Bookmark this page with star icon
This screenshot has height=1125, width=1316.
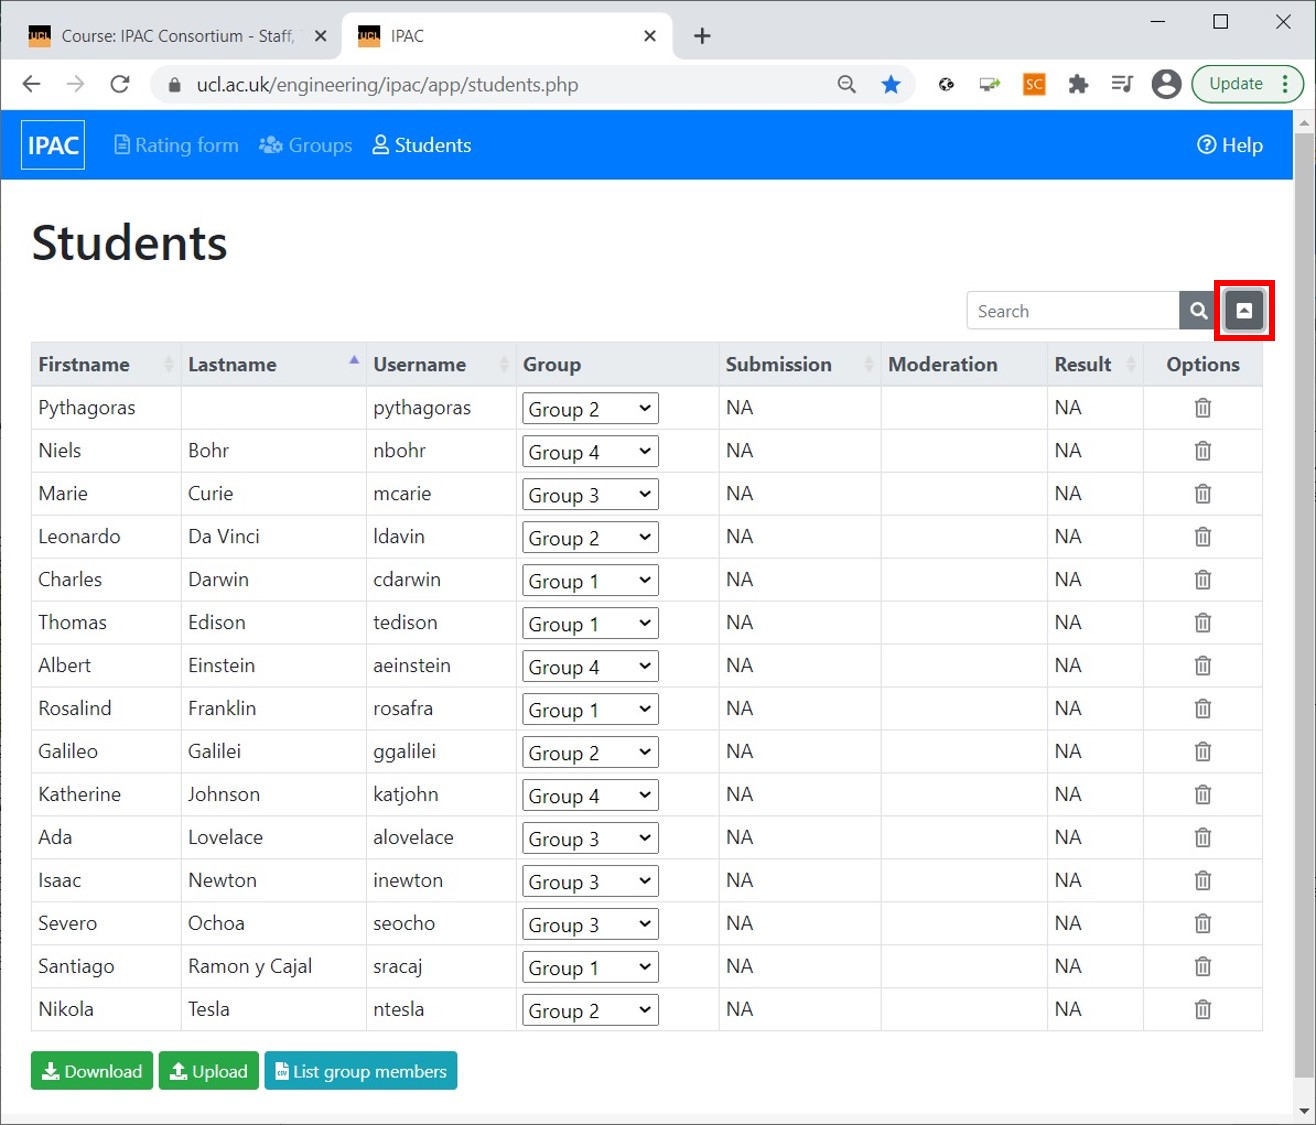[x=891, y=85]
